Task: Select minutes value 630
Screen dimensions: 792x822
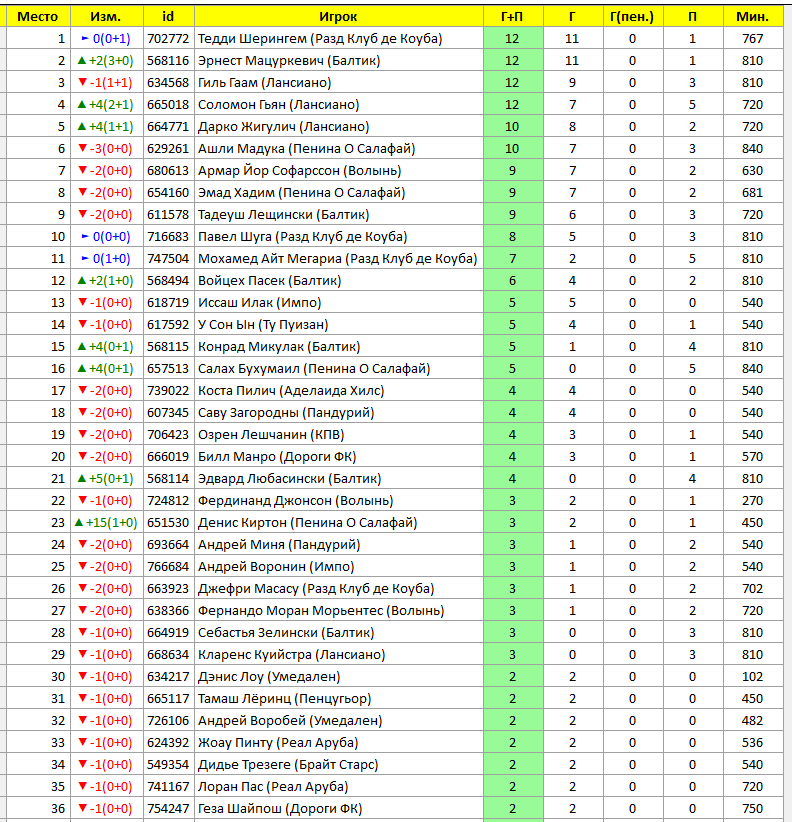Action: pos(753,170)
